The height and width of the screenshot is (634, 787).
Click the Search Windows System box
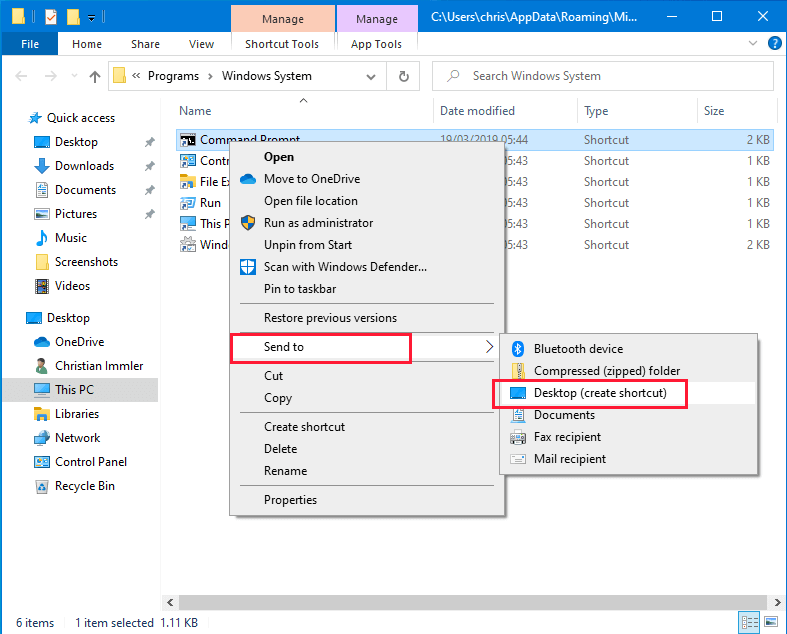(602, 76)
